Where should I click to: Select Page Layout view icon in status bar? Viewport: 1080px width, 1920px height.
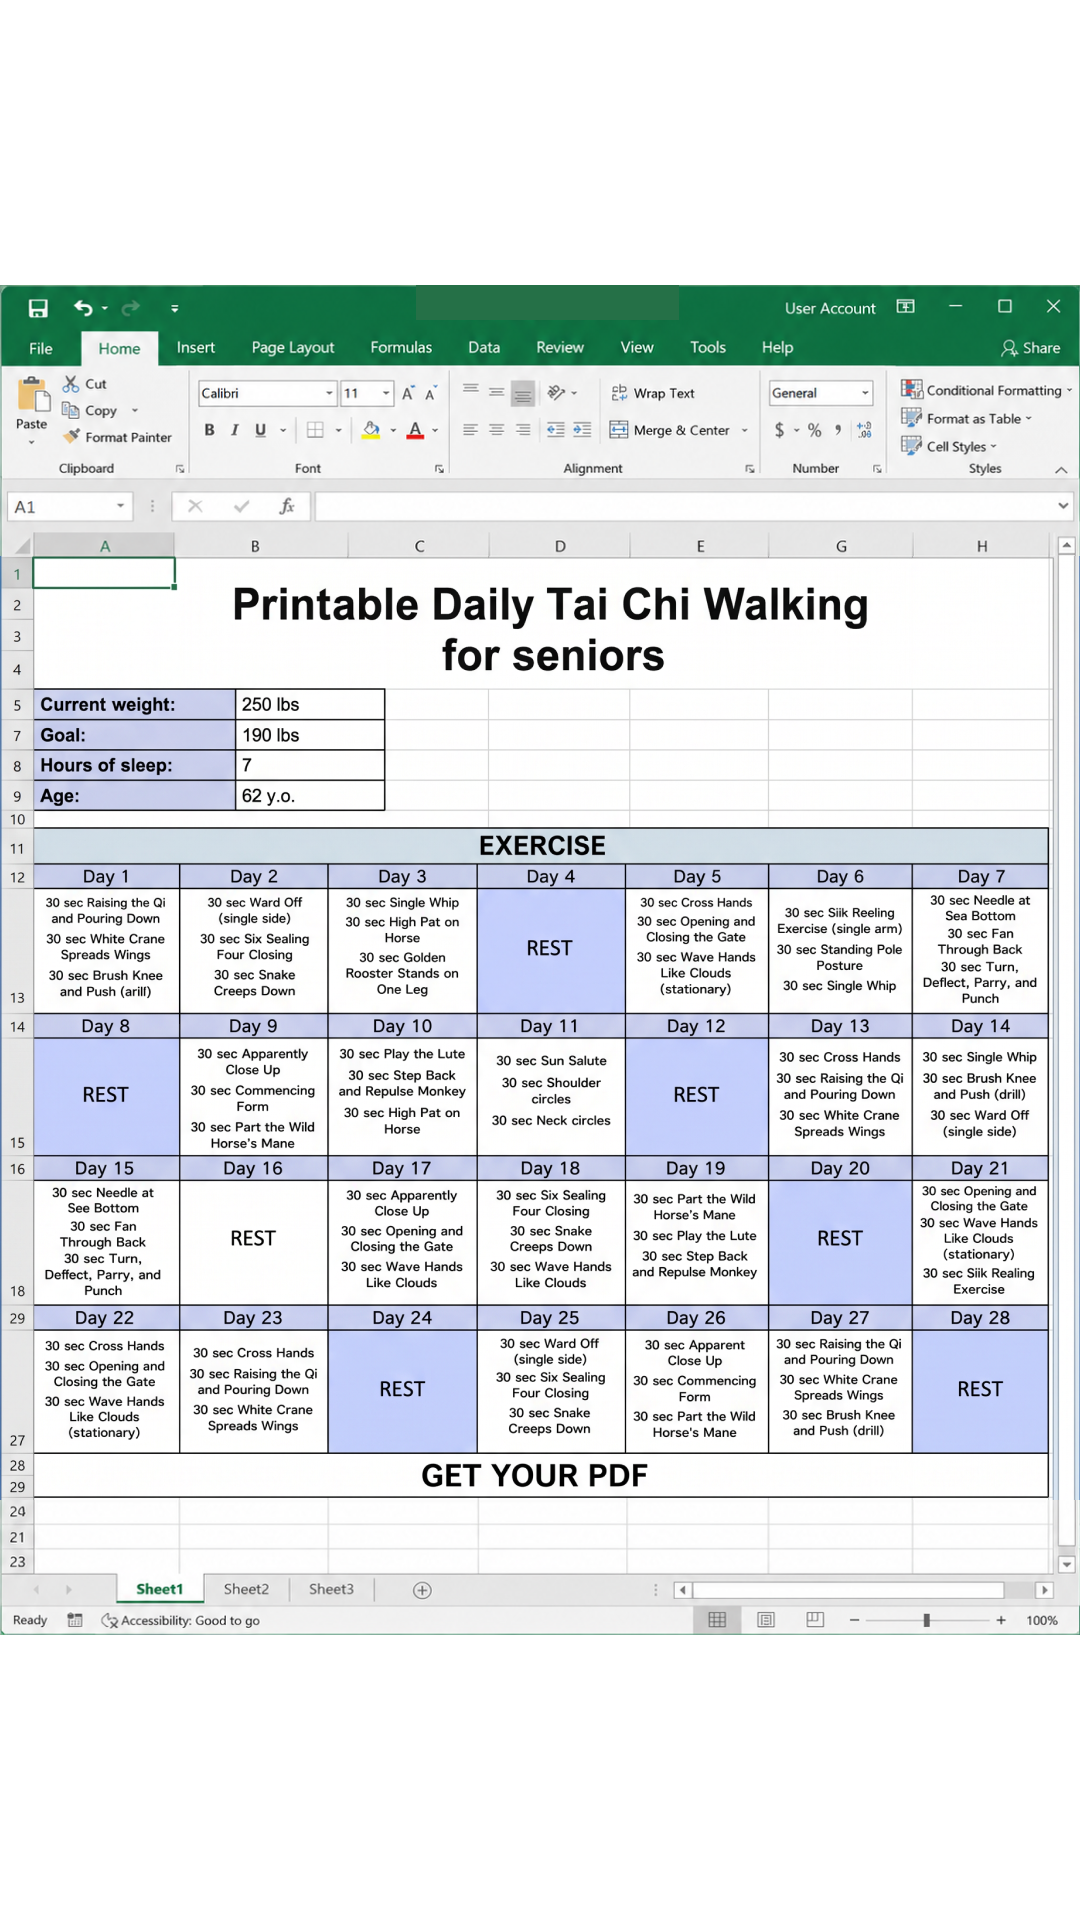(x=766, y=1620)
